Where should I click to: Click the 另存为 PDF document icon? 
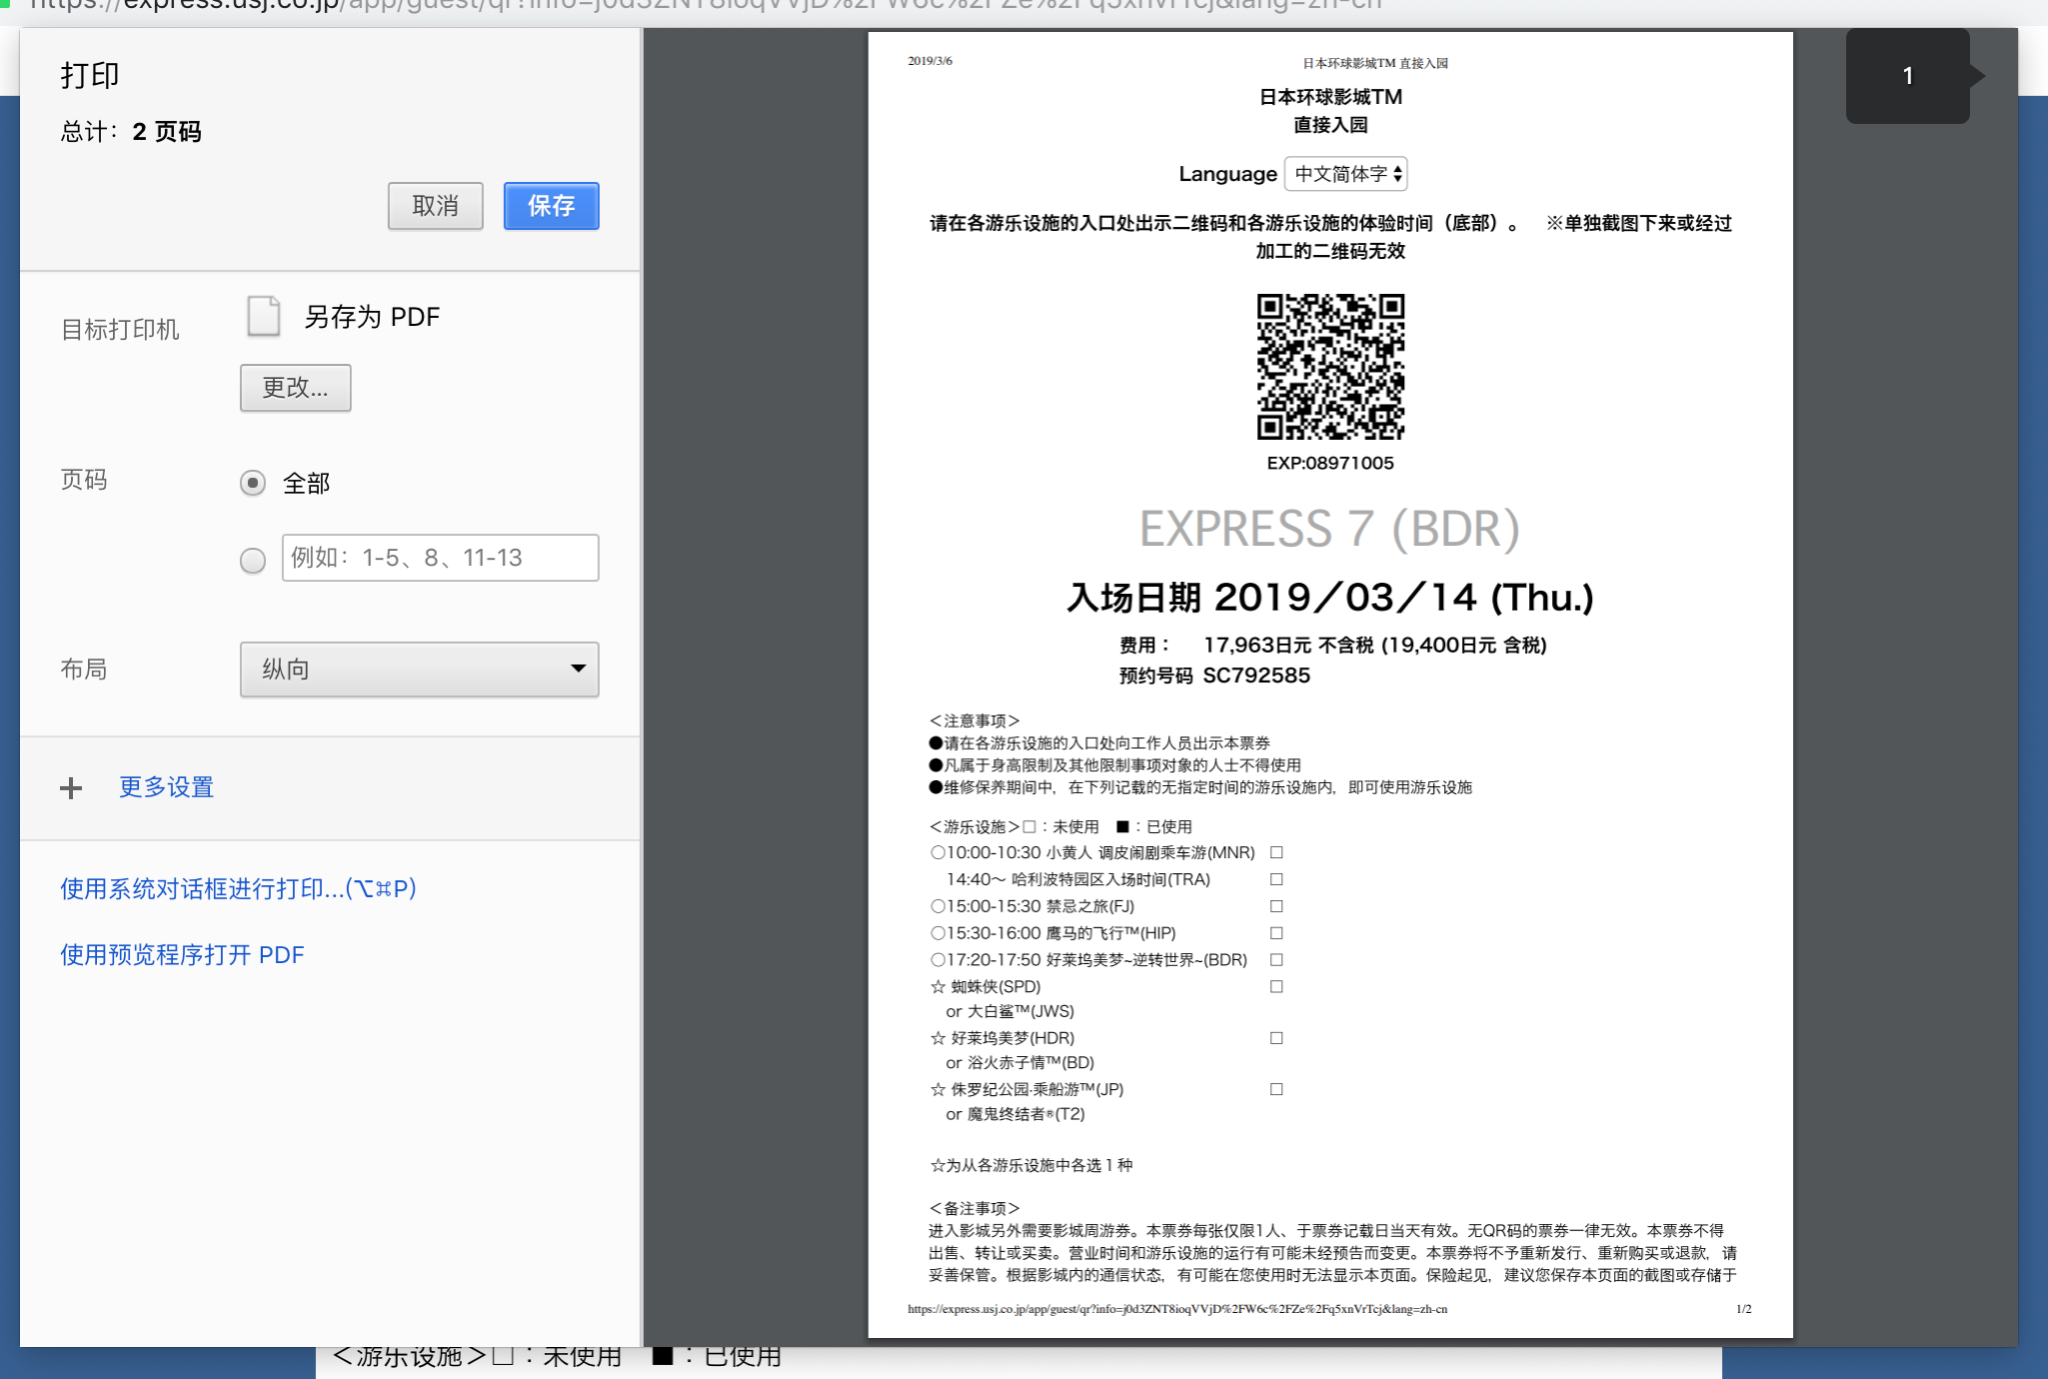coord(263,316)
